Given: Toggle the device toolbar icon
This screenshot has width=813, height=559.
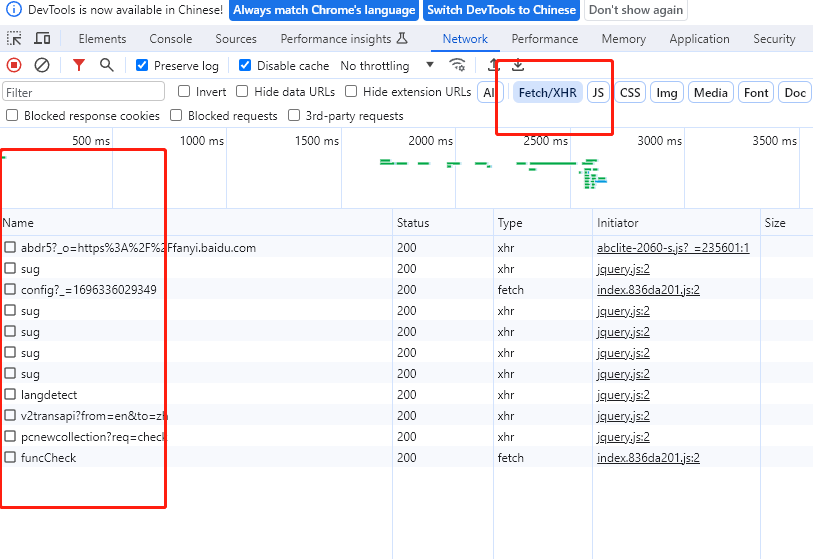Looking at the screenshot, I should click(x=42, y=39).
